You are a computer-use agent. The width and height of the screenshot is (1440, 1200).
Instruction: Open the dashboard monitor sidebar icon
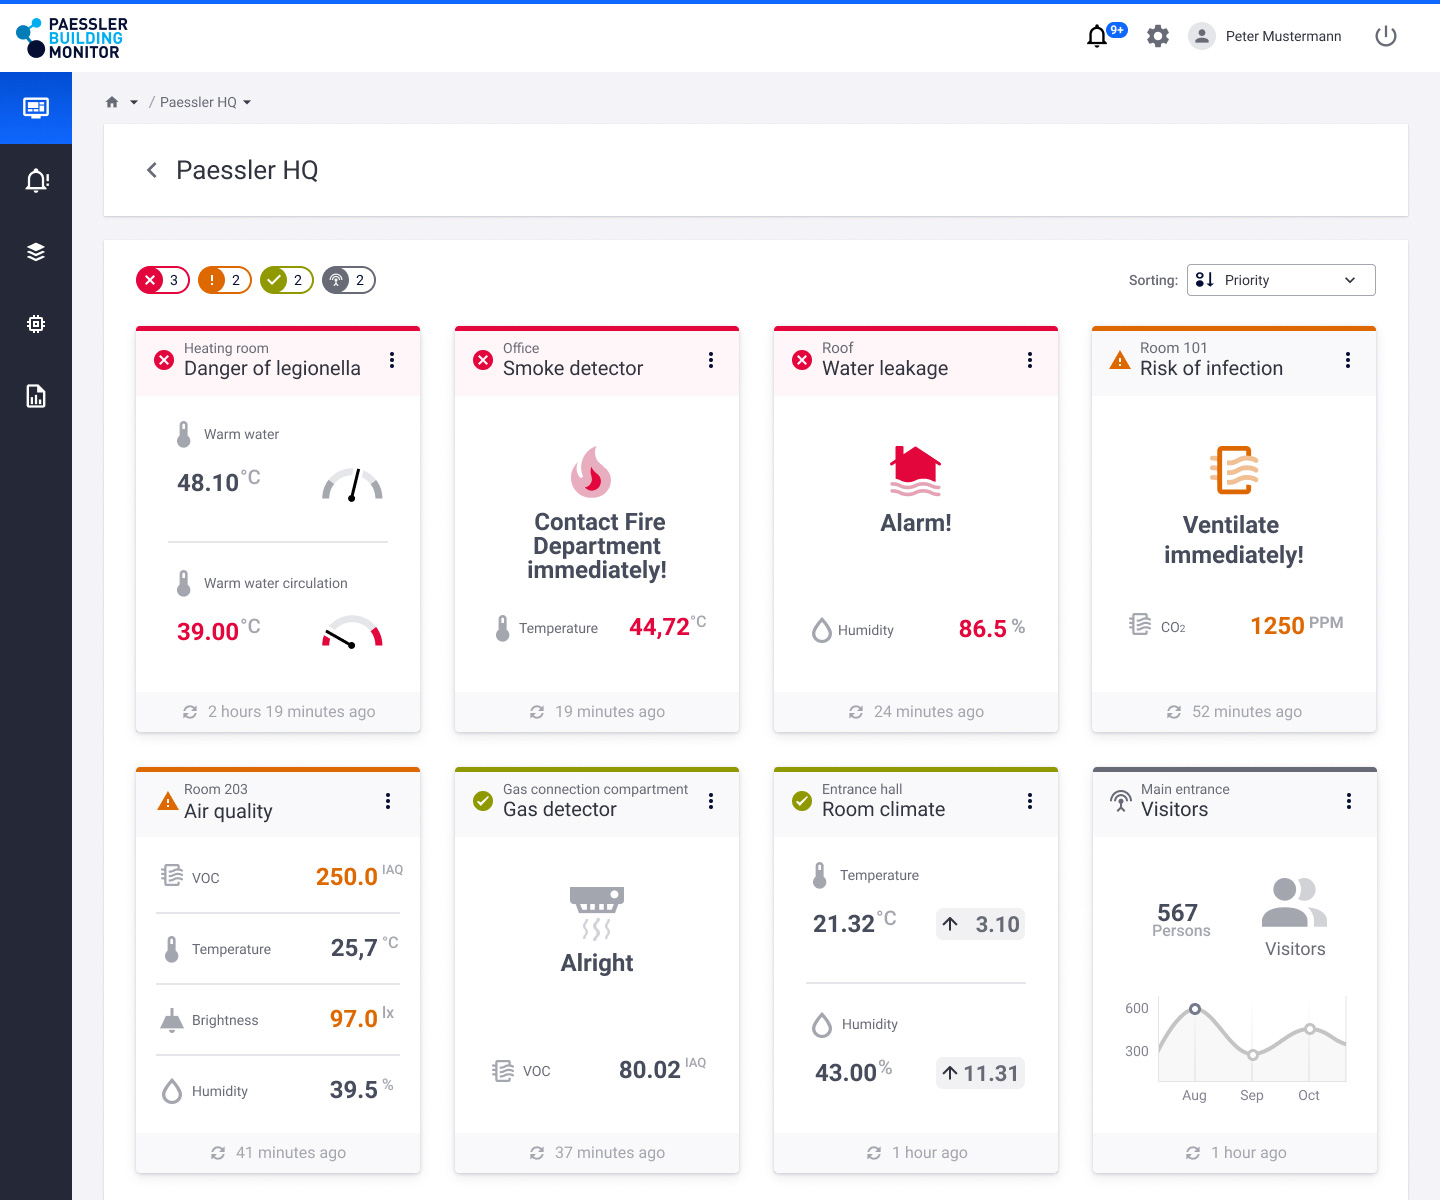(36, 108)
